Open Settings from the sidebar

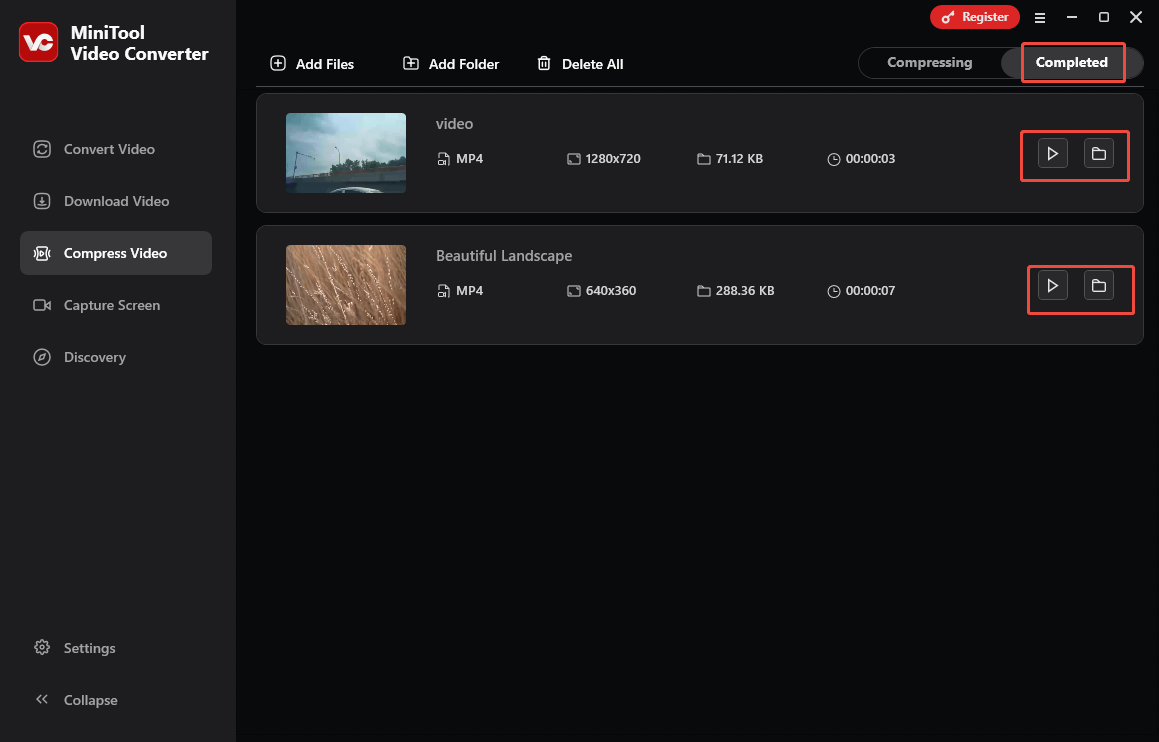click(x=75, y=648)
